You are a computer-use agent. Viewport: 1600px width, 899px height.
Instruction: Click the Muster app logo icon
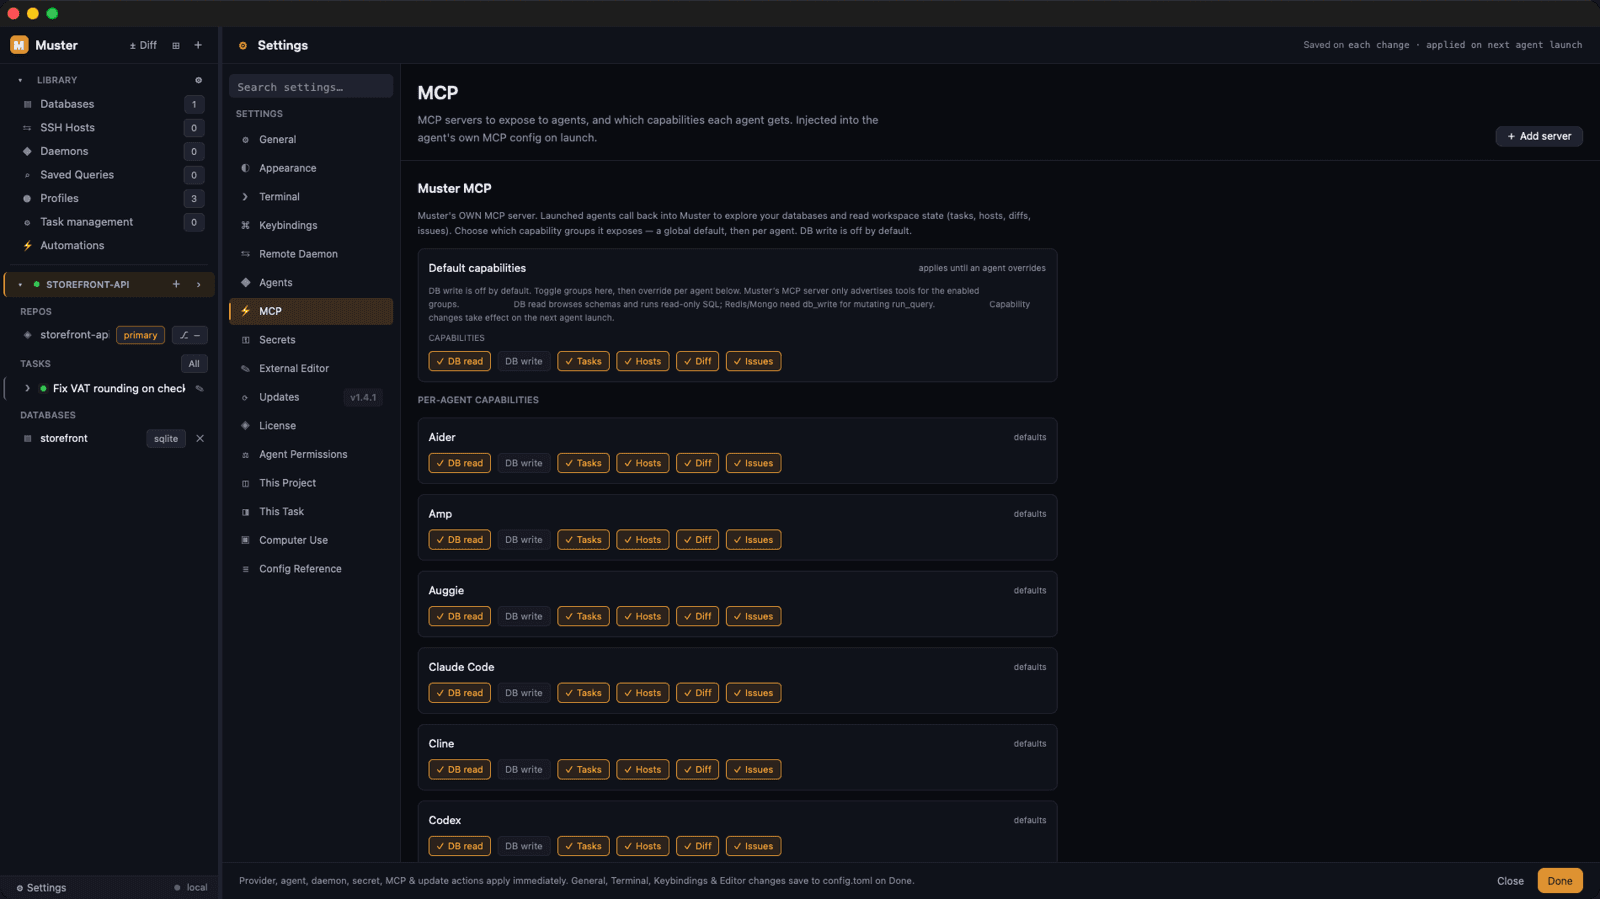click(x=19, y=45)
